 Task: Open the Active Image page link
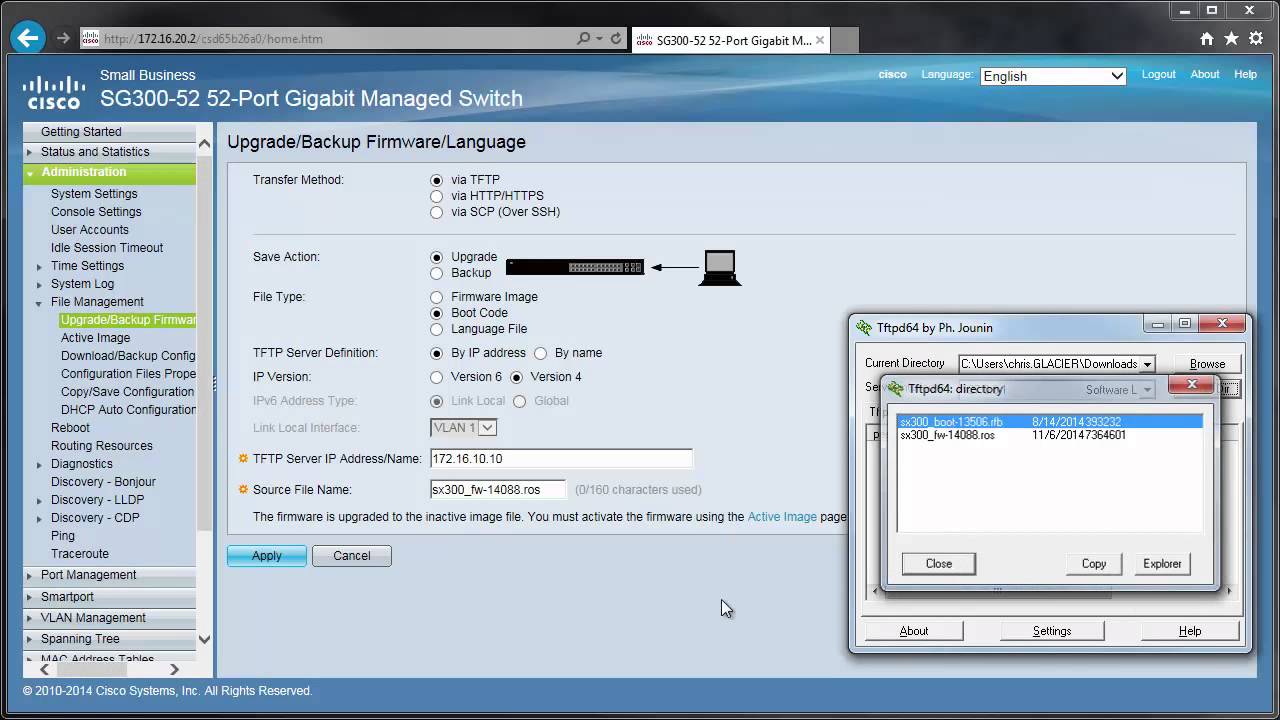782,517
